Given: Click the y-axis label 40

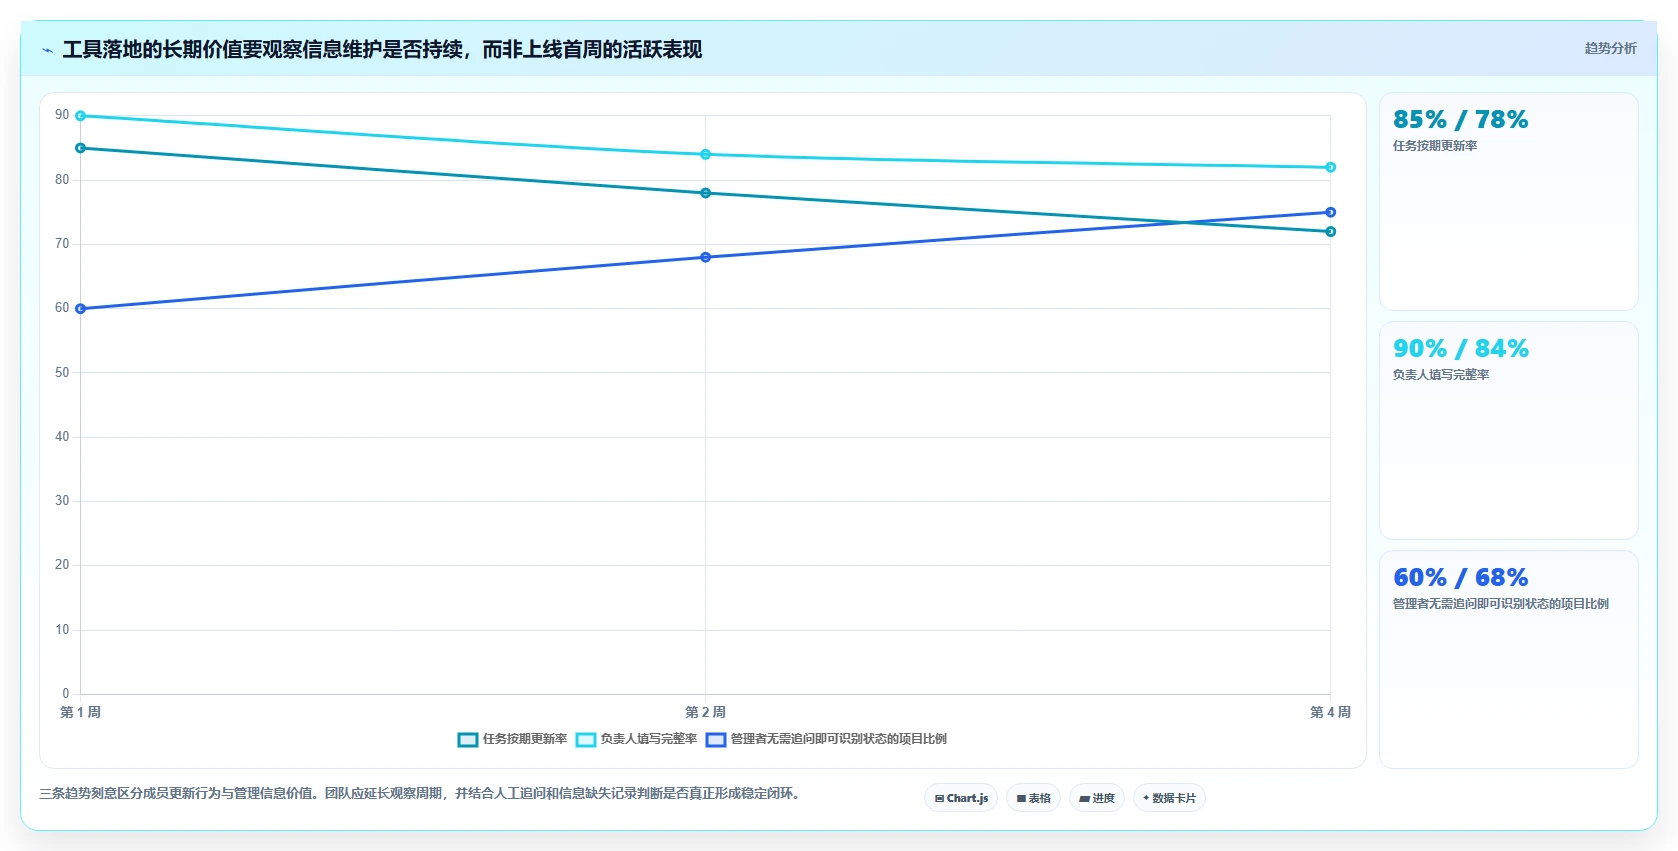Looking at the screenshot, I should tap(62, 437).
